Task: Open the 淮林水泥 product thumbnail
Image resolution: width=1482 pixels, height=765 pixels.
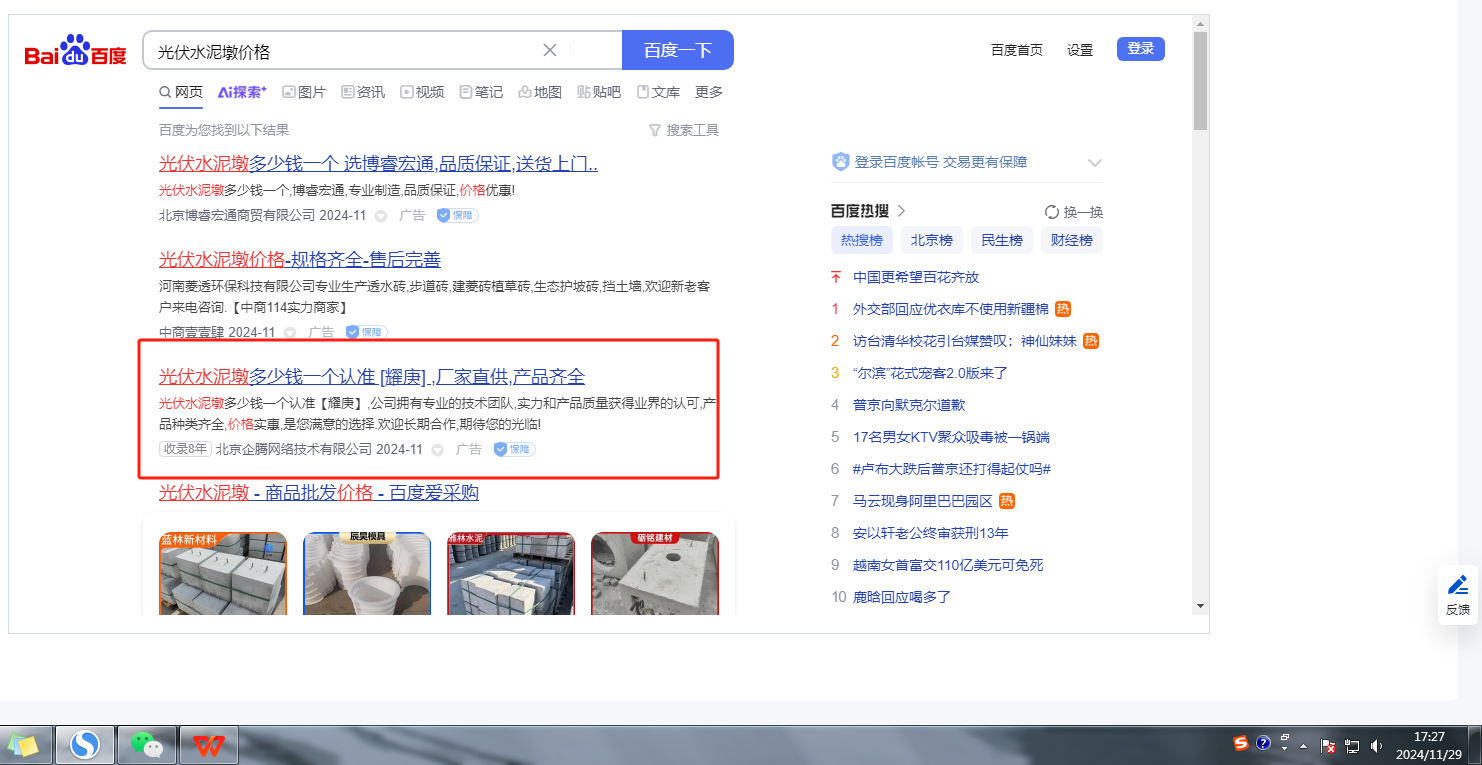Action: (x=511, y=573)
